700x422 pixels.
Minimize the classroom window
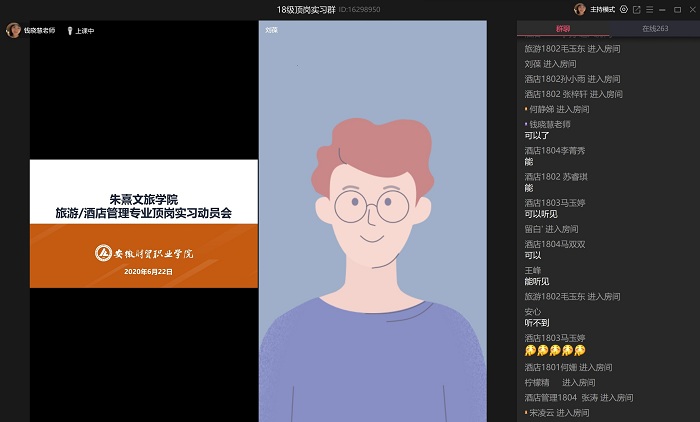[x=663, y=9]
